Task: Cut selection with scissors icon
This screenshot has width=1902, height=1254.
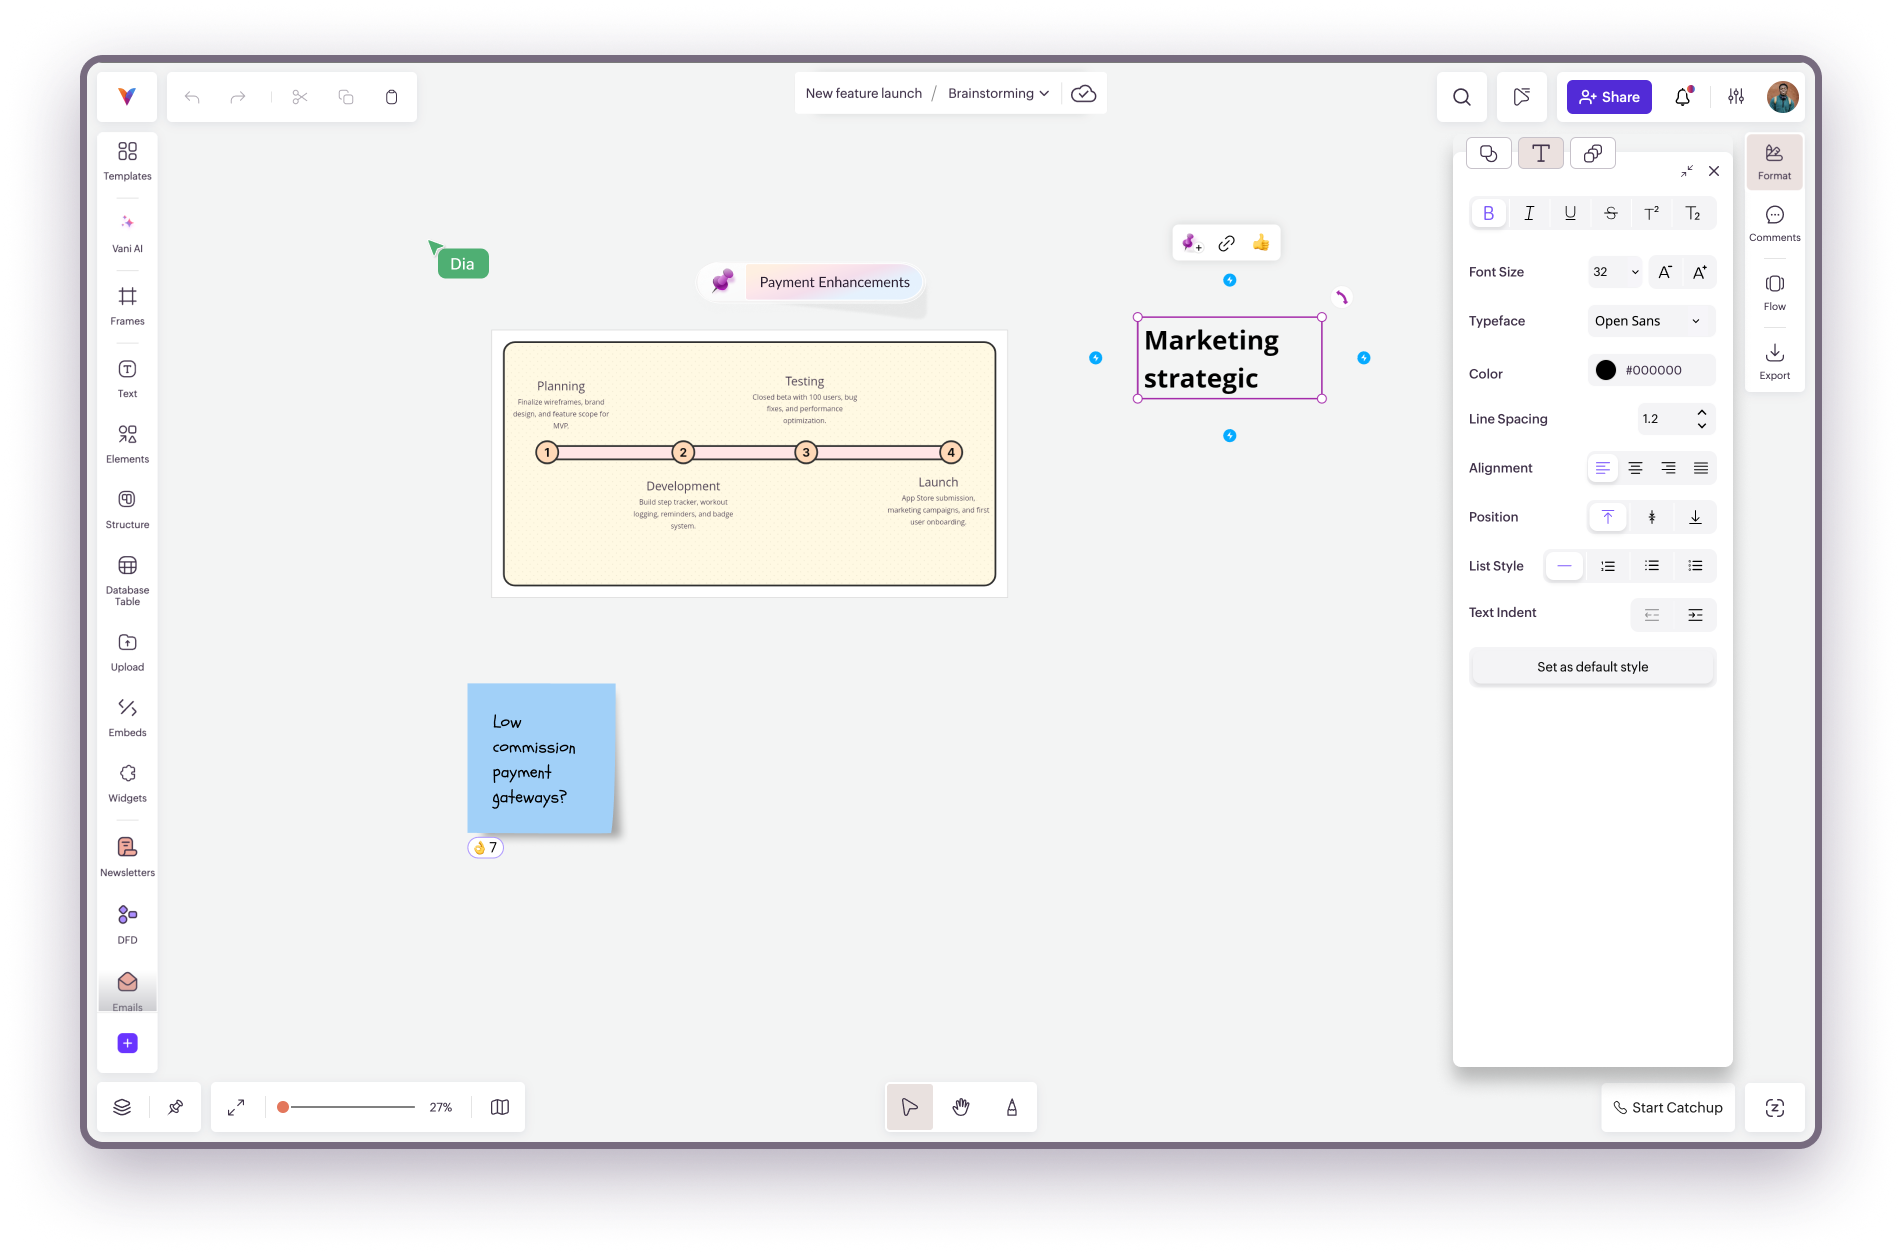Action: [300, 97]
